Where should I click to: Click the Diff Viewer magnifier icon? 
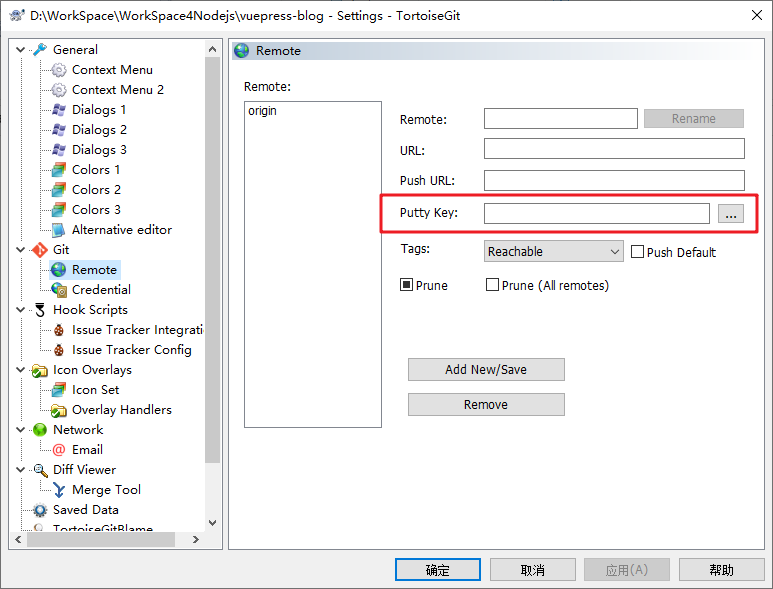point(40,470)
